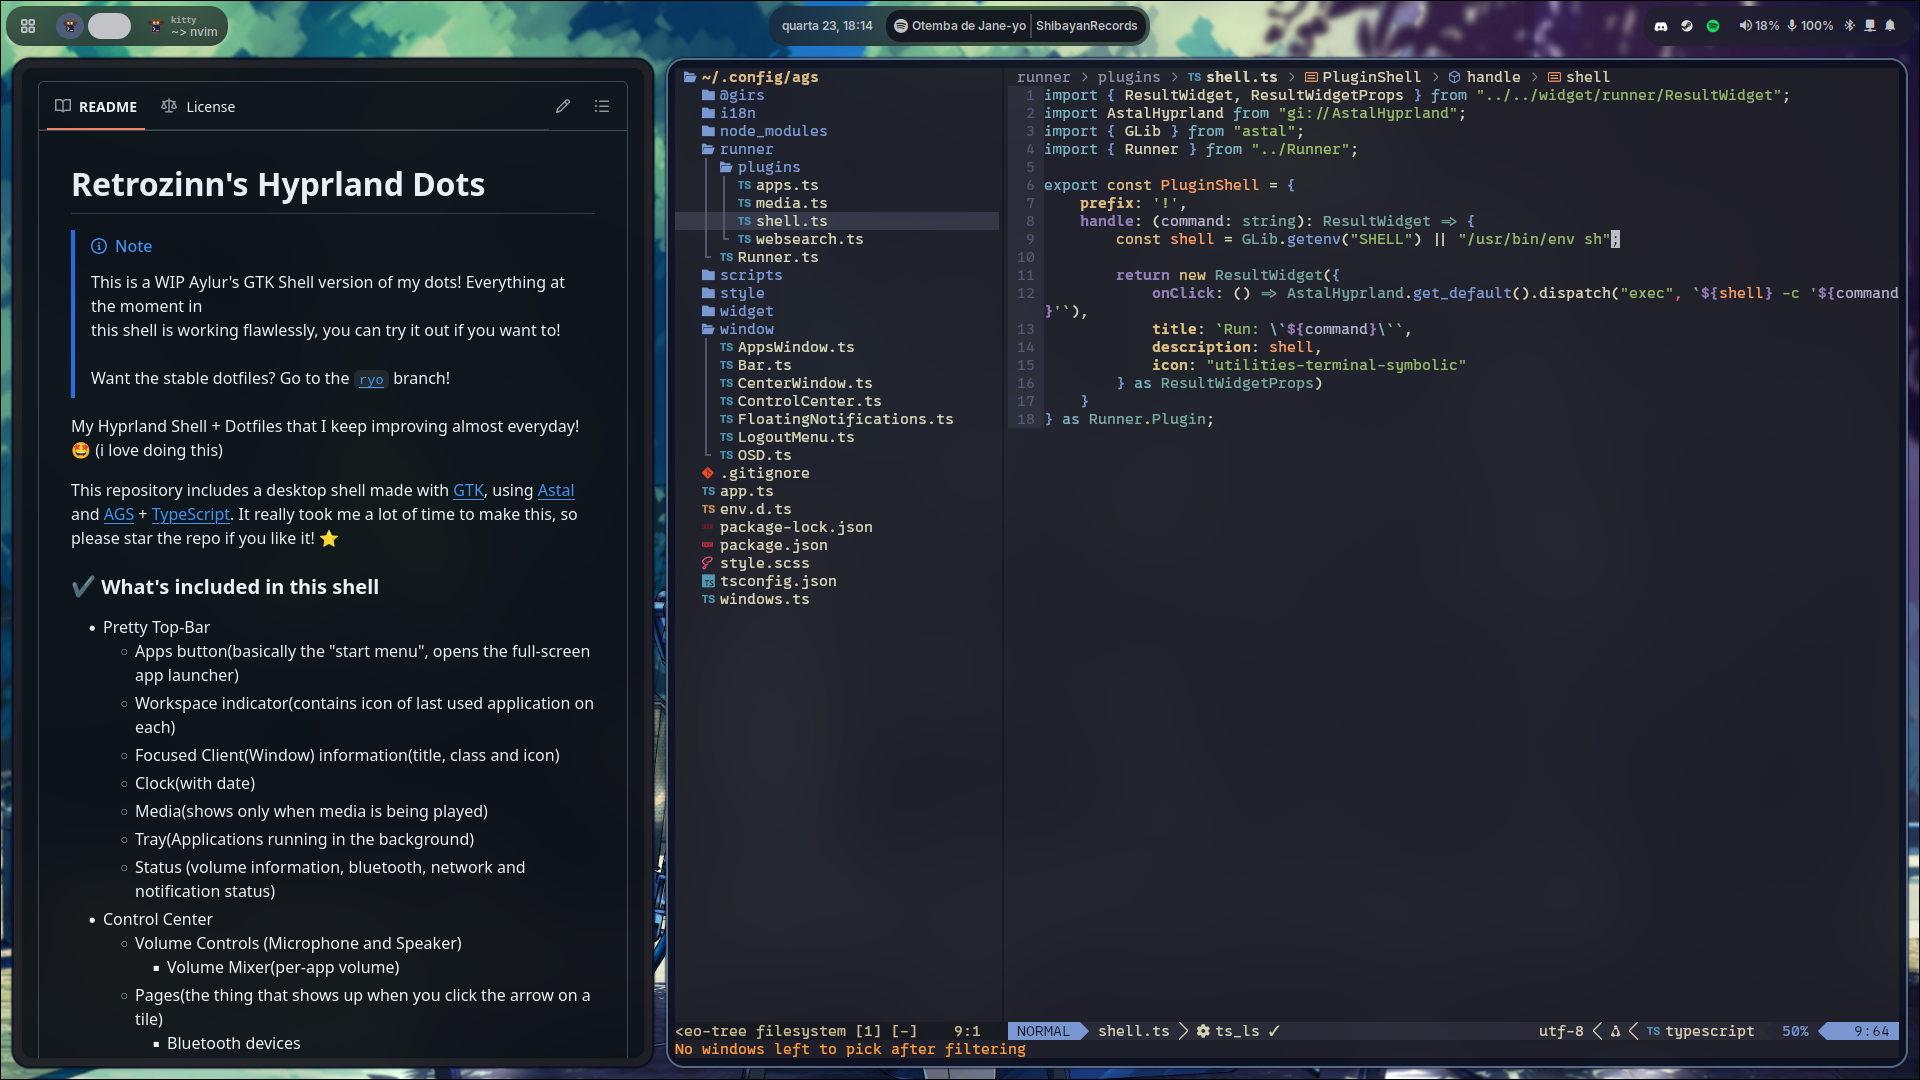Open websearch.ts in the file tree
Screen dimensions: 1920x1080
[800, 239]
